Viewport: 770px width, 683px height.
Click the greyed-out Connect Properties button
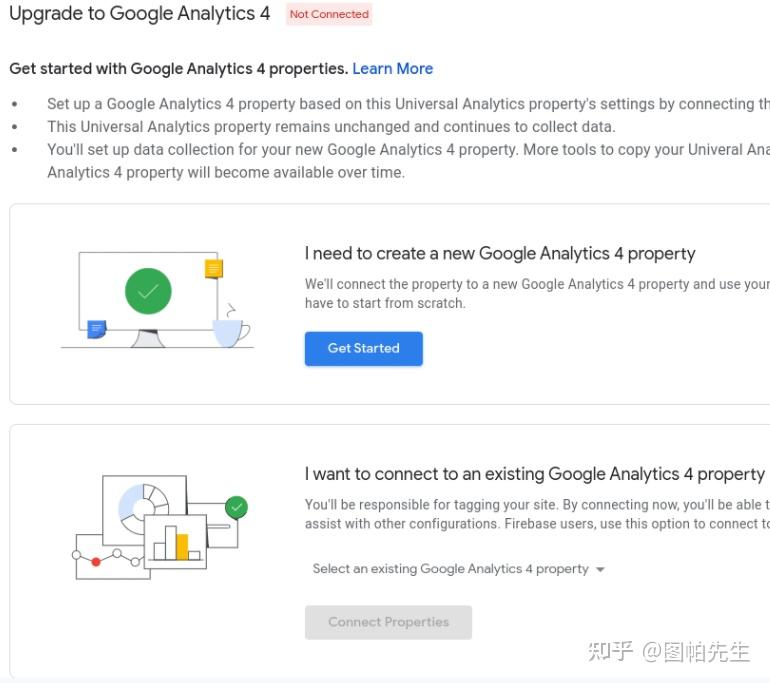pos(388,622)
